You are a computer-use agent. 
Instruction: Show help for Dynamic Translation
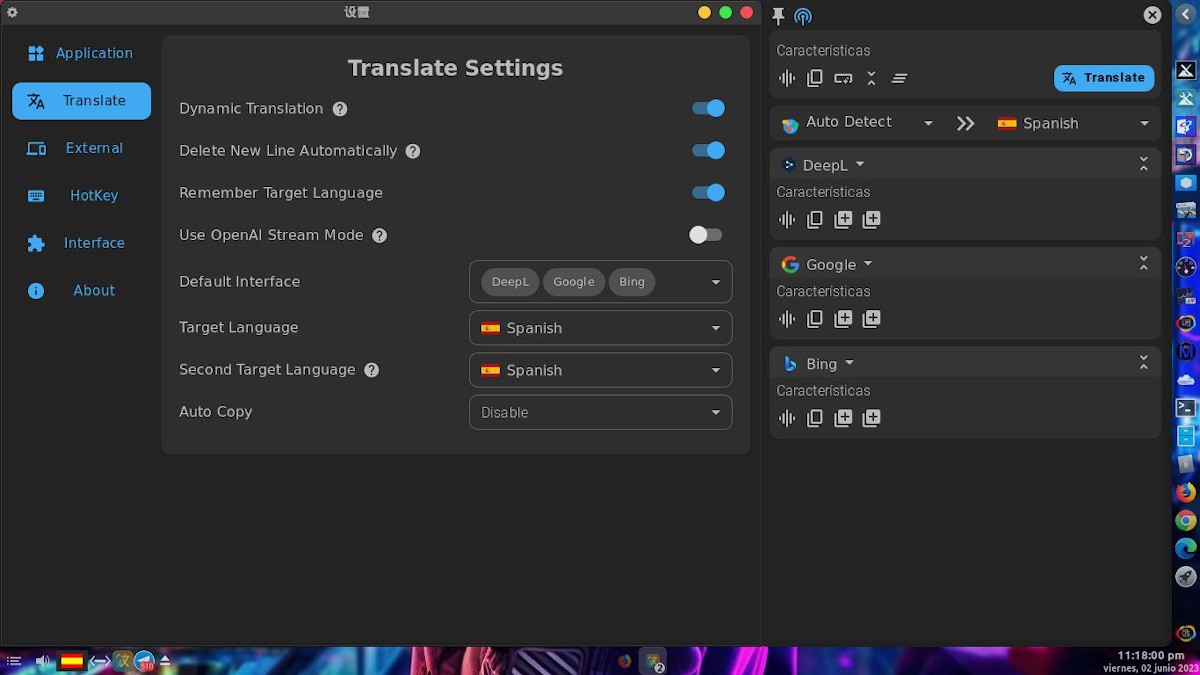[340, 109]
